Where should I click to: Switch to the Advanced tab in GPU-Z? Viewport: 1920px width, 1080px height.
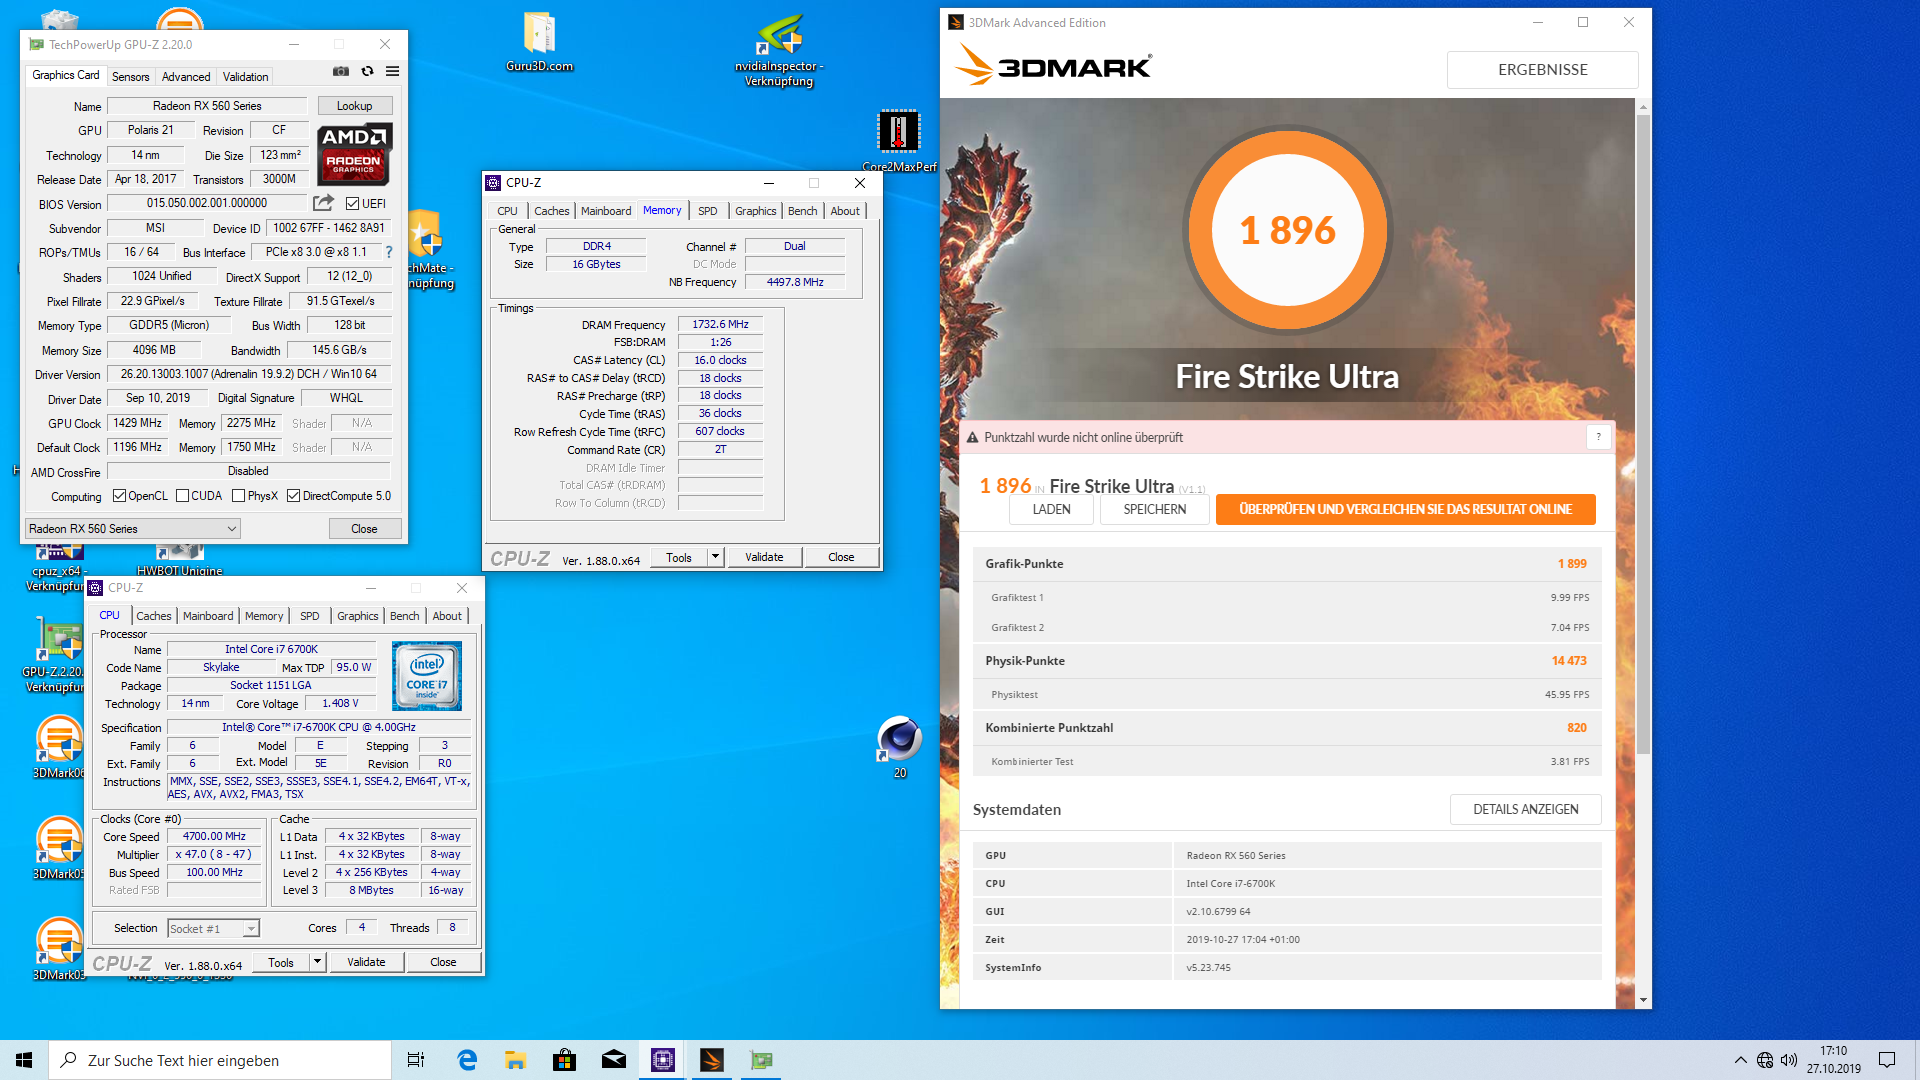(x=186, y=77)
